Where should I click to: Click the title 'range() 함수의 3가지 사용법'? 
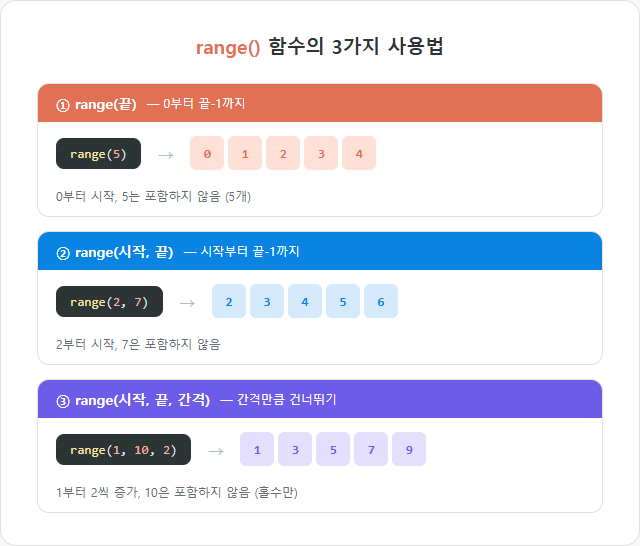[x=320, y=47]
